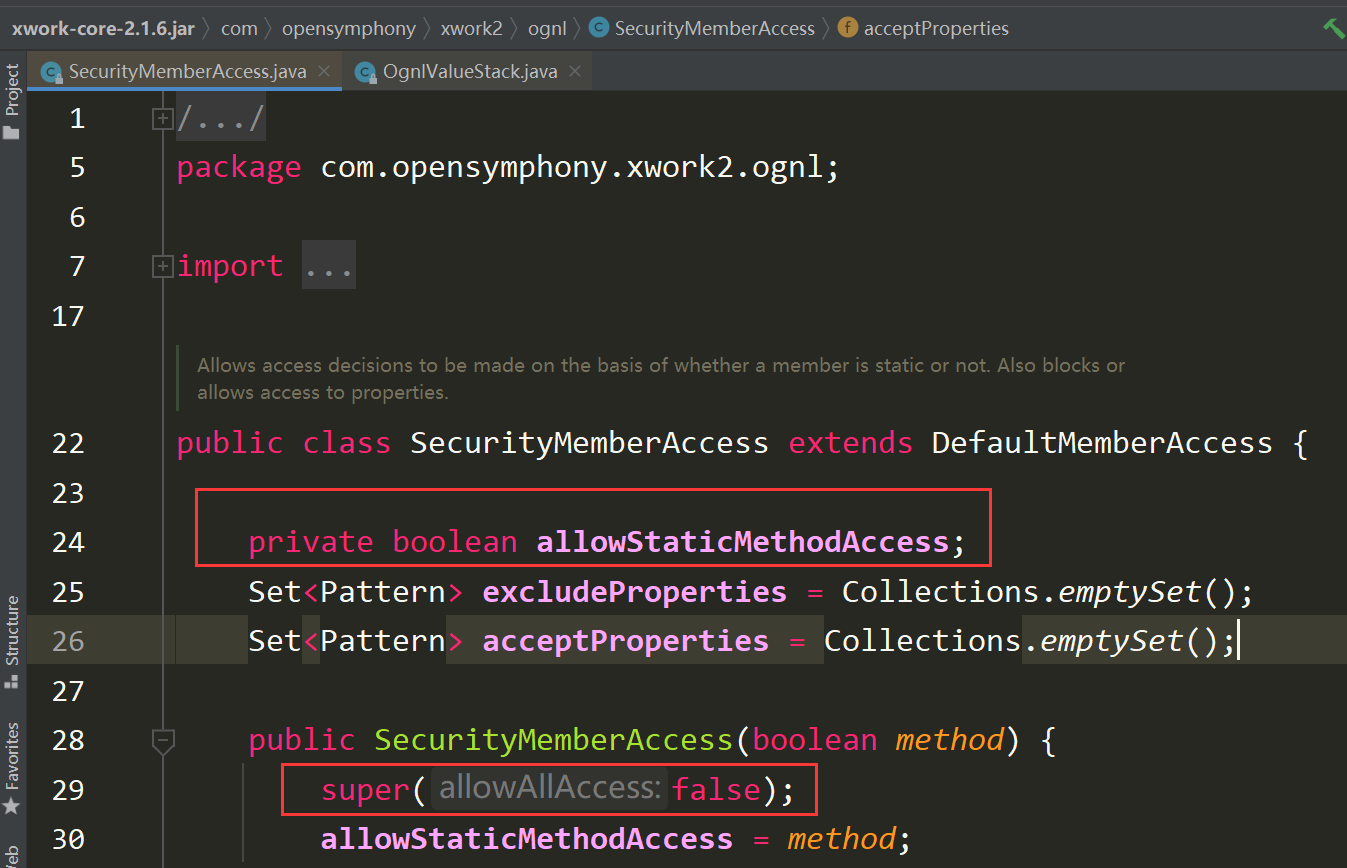Click the field icon in the breadcrumb bar

click(x=848, y=28)
